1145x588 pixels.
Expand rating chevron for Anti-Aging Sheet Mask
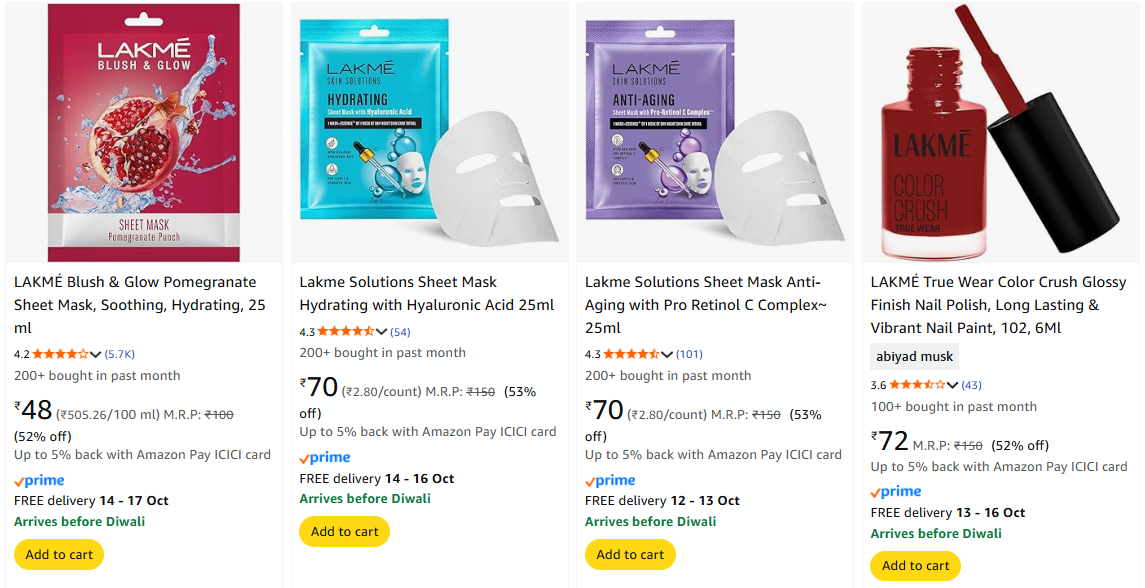click(x=666, y=355)
